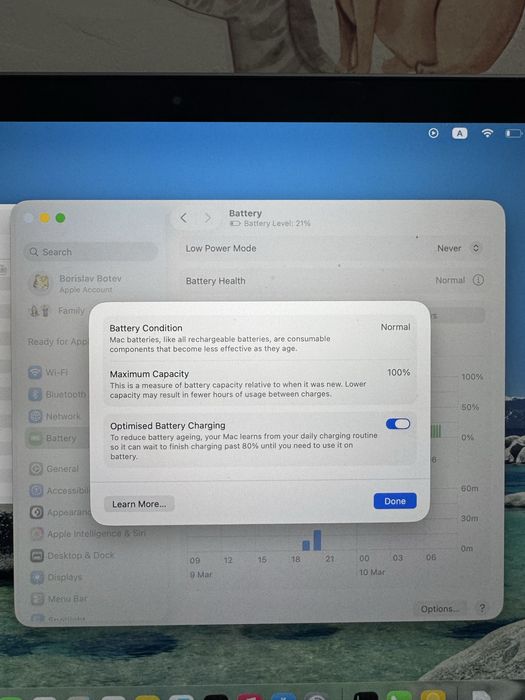Click the Options... button
The height and width of the screenshot is (700, 525).
(x=440, y=609)
